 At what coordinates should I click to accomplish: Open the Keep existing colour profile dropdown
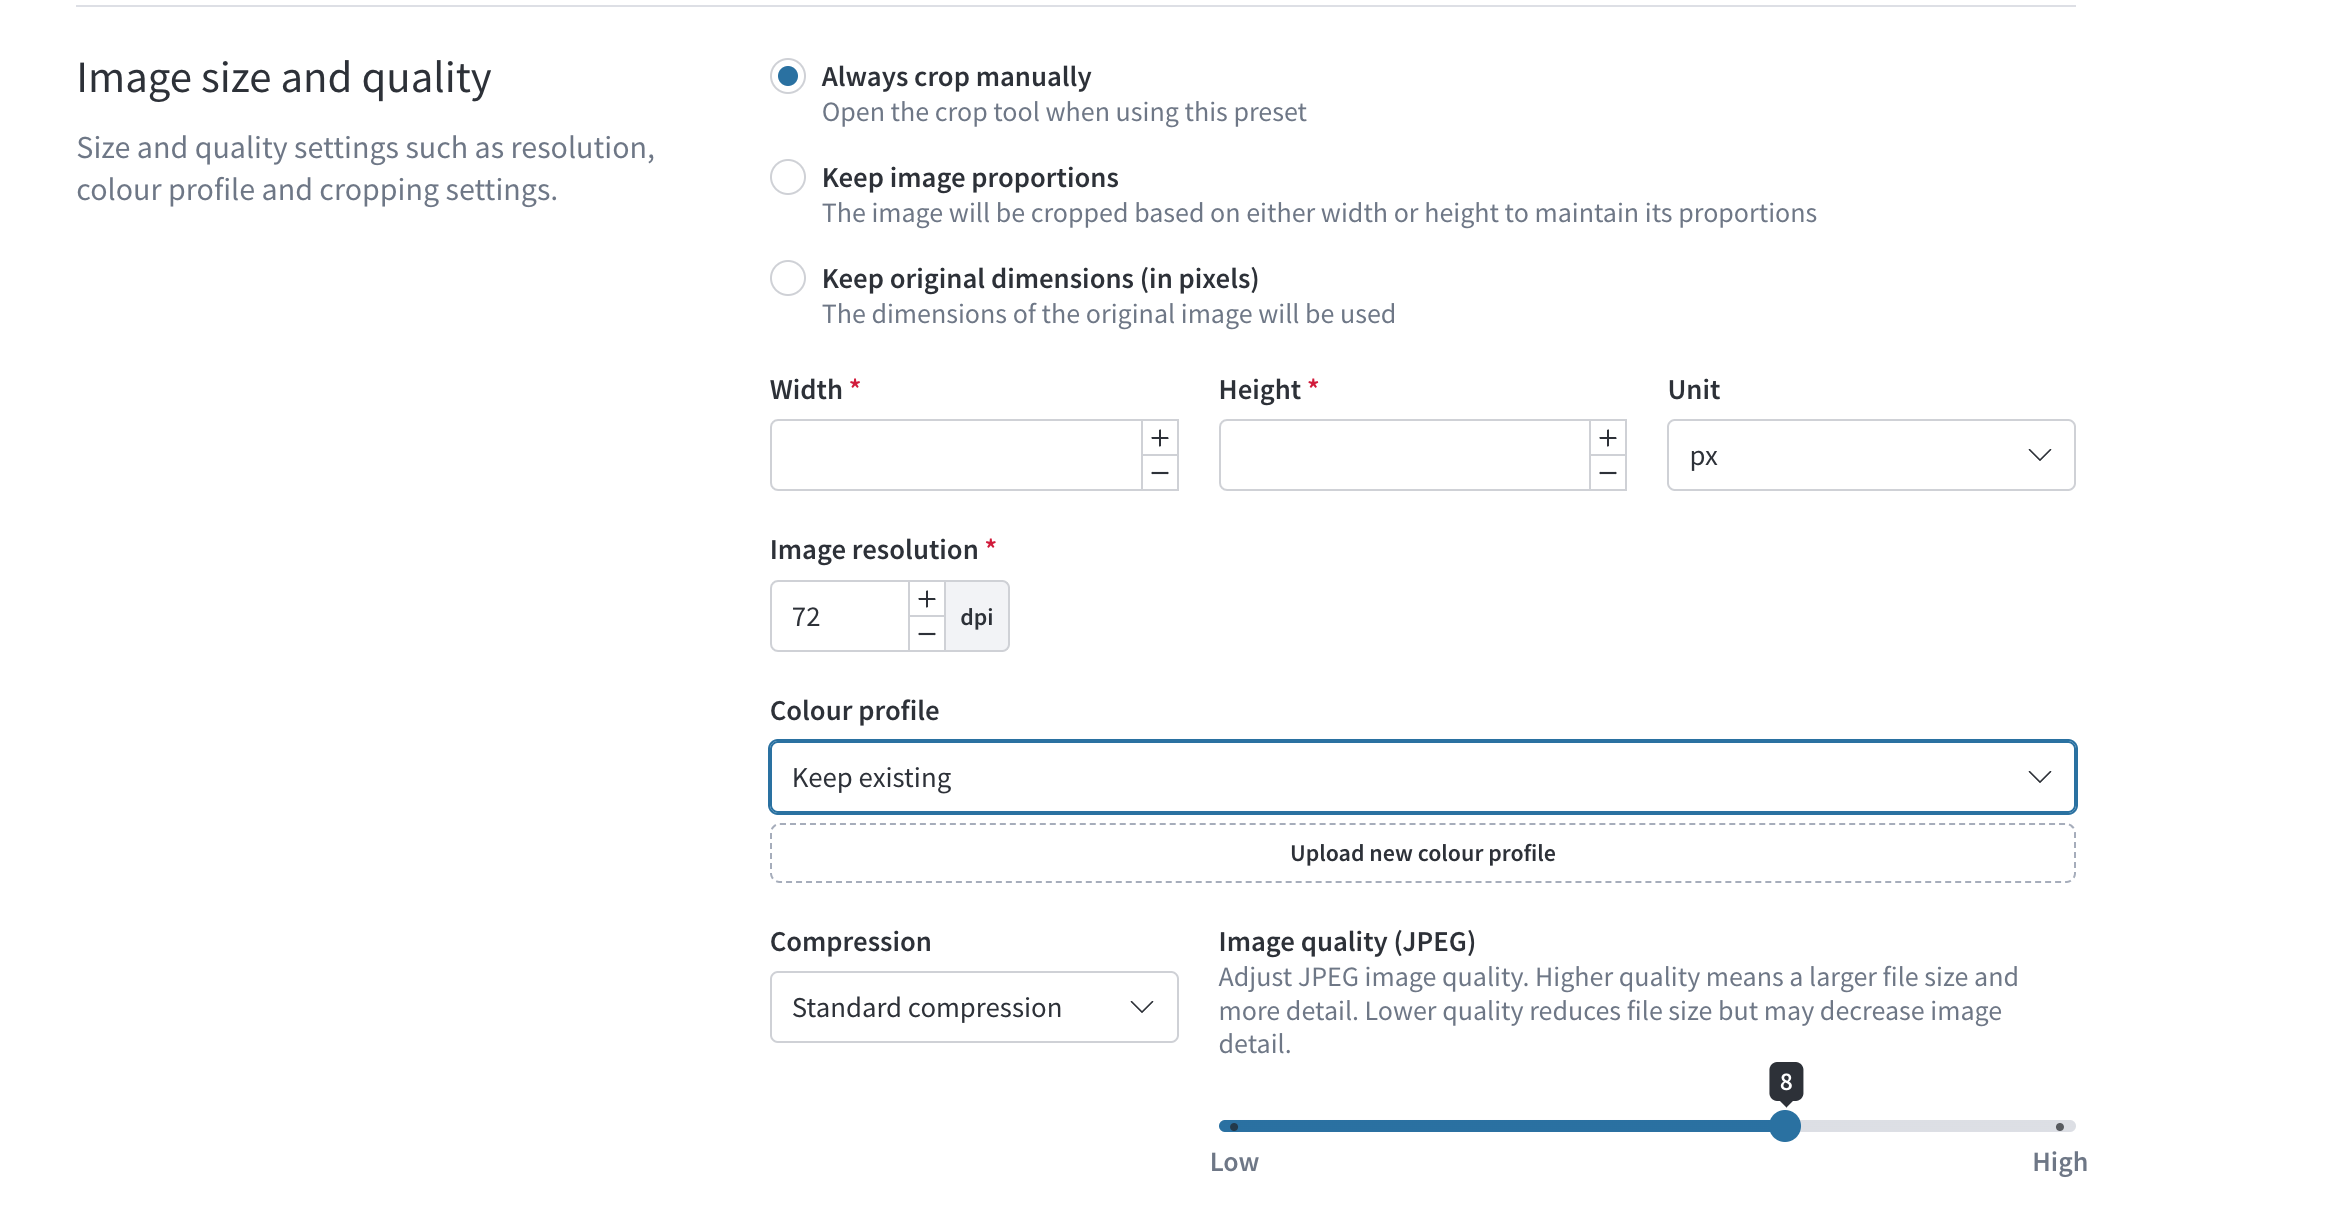click(x=1422, y=777)
